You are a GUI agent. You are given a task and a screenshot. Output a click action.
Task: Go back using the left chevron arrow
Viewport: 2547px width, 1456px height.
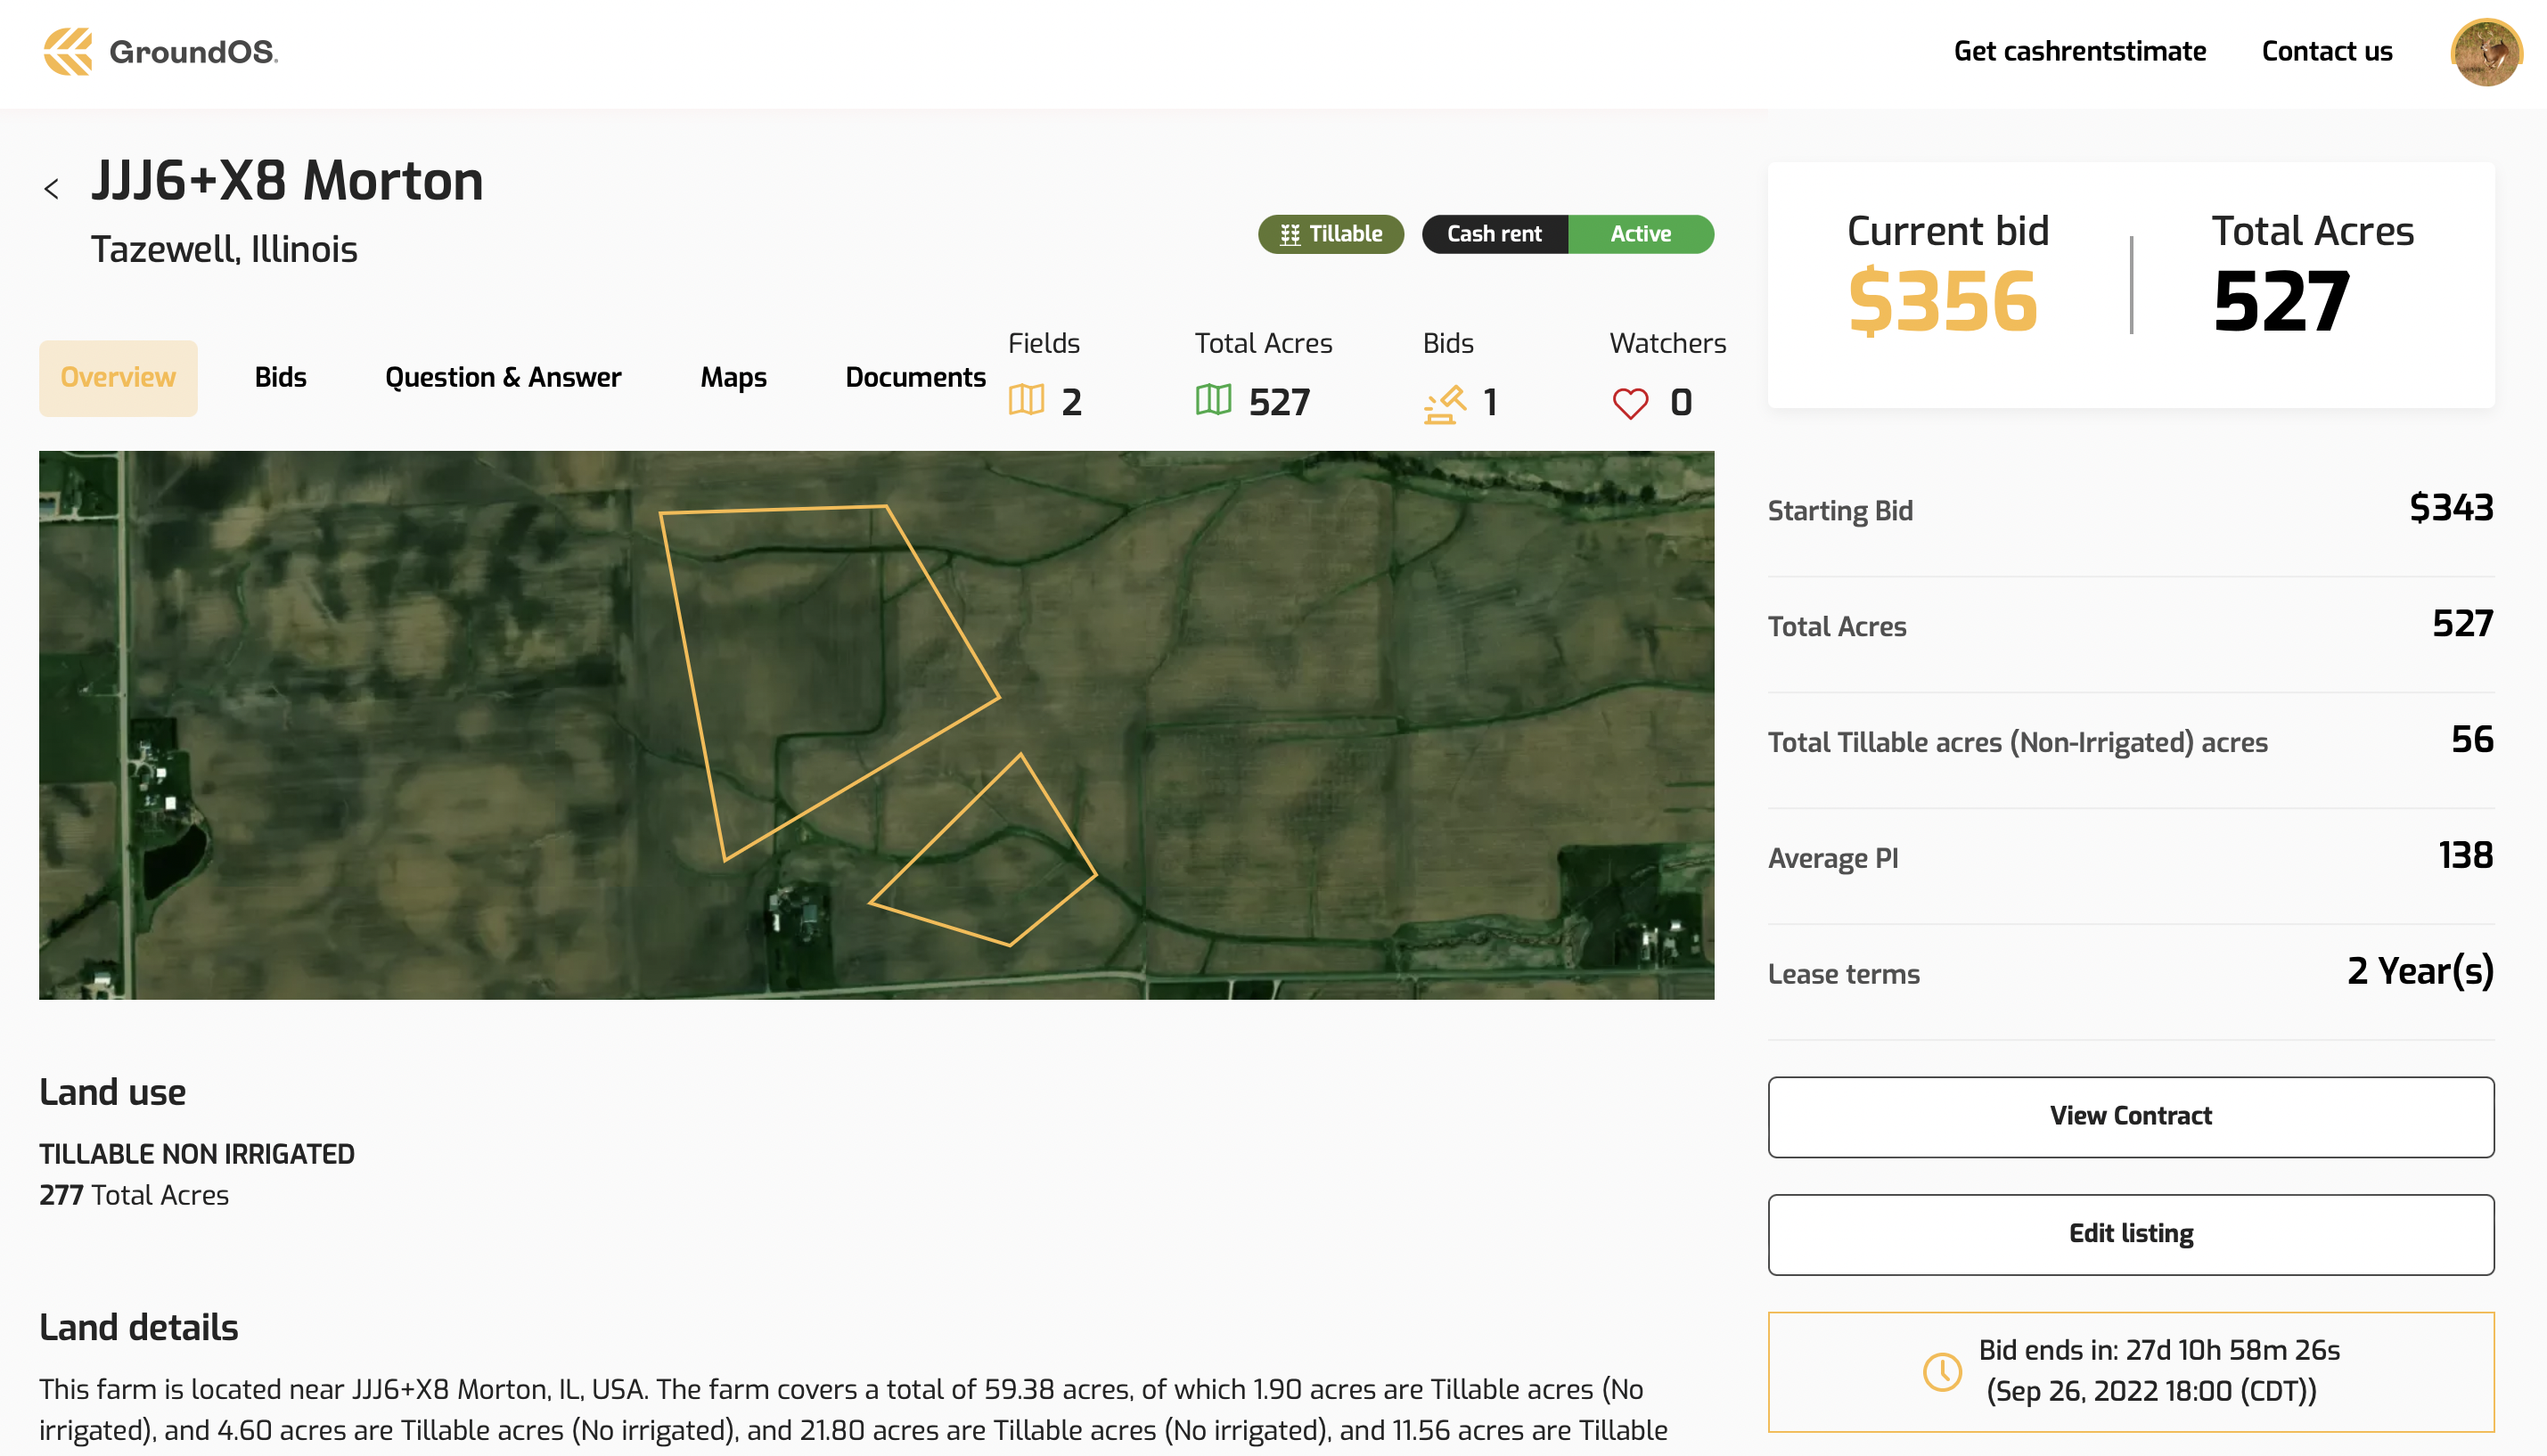(52, 188)
